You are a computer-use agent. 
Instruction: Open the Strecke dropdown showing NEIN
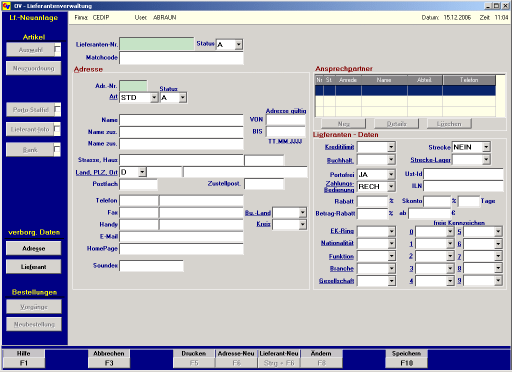tap(486, 147)
